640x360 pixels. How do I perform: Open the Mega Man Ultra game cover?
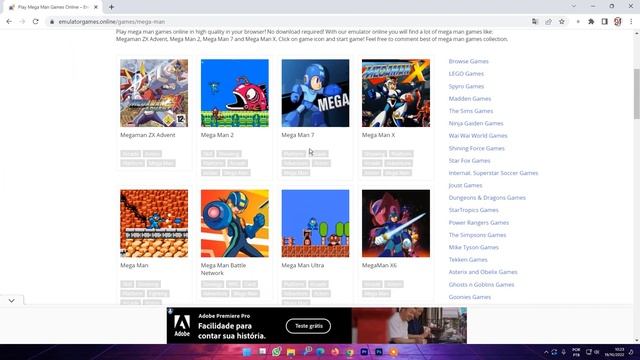pos(315,223)
